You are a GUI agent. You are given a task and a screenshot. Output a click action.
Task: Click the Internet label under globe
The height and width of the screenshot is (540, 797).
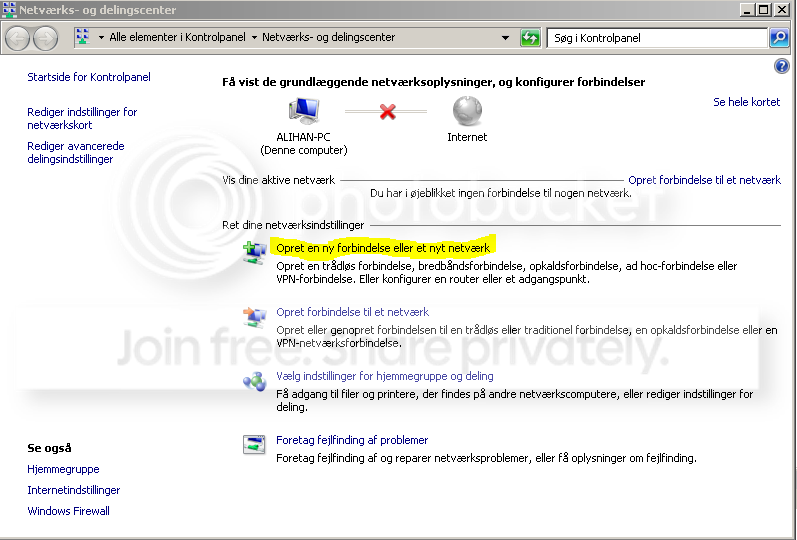pyautogui.click(x=467, y=137)
